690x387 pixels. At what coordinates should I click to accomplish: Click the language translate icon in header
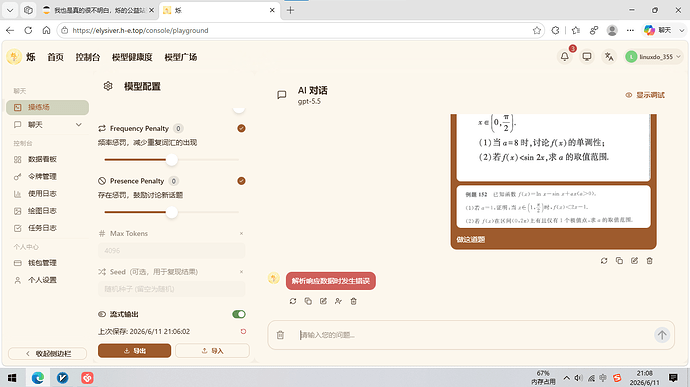coord(609,57)
